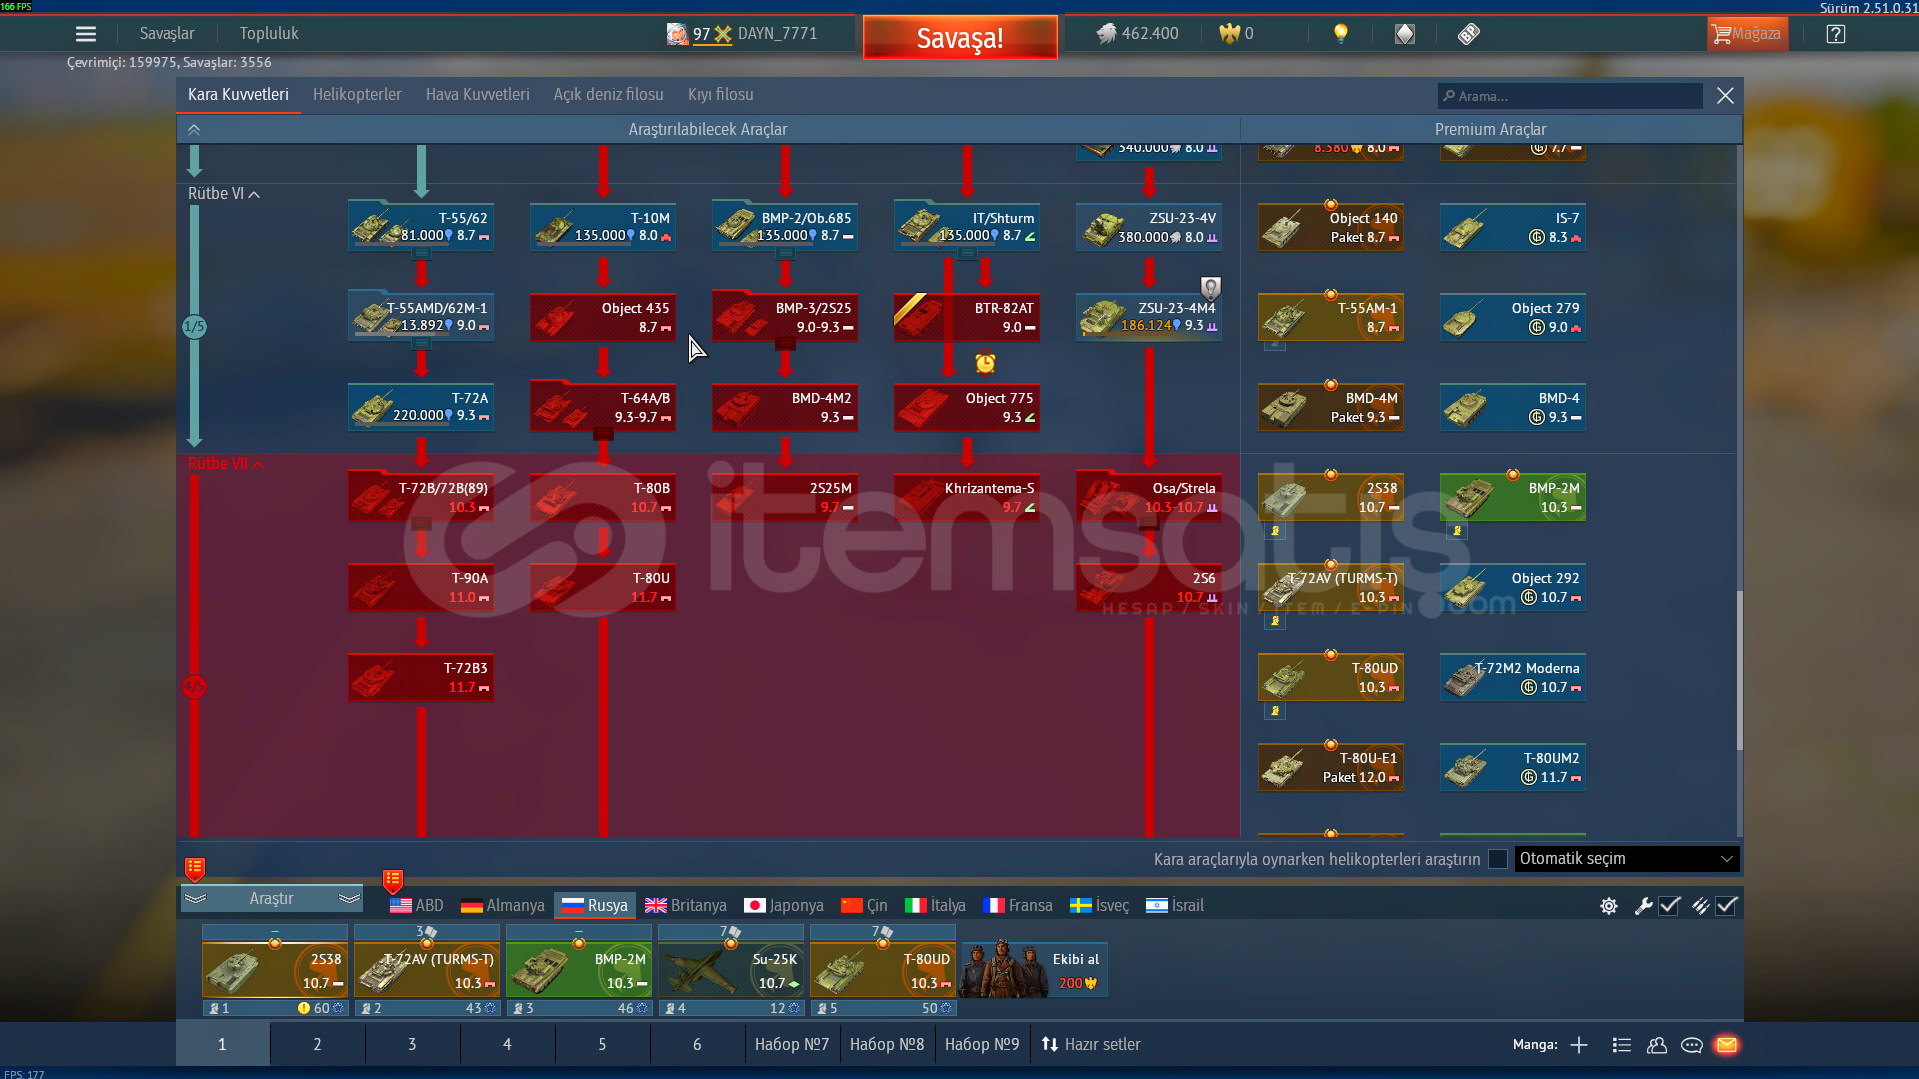Click the research tree vertical scrollbar
This screenshot has width=1919, height=1079.
coord(1740,670)
